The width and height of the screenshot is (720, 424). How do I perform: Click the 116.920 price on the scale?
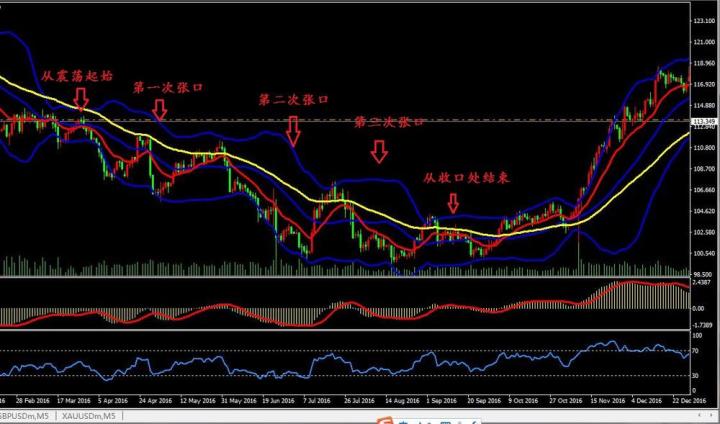(704, 85)
